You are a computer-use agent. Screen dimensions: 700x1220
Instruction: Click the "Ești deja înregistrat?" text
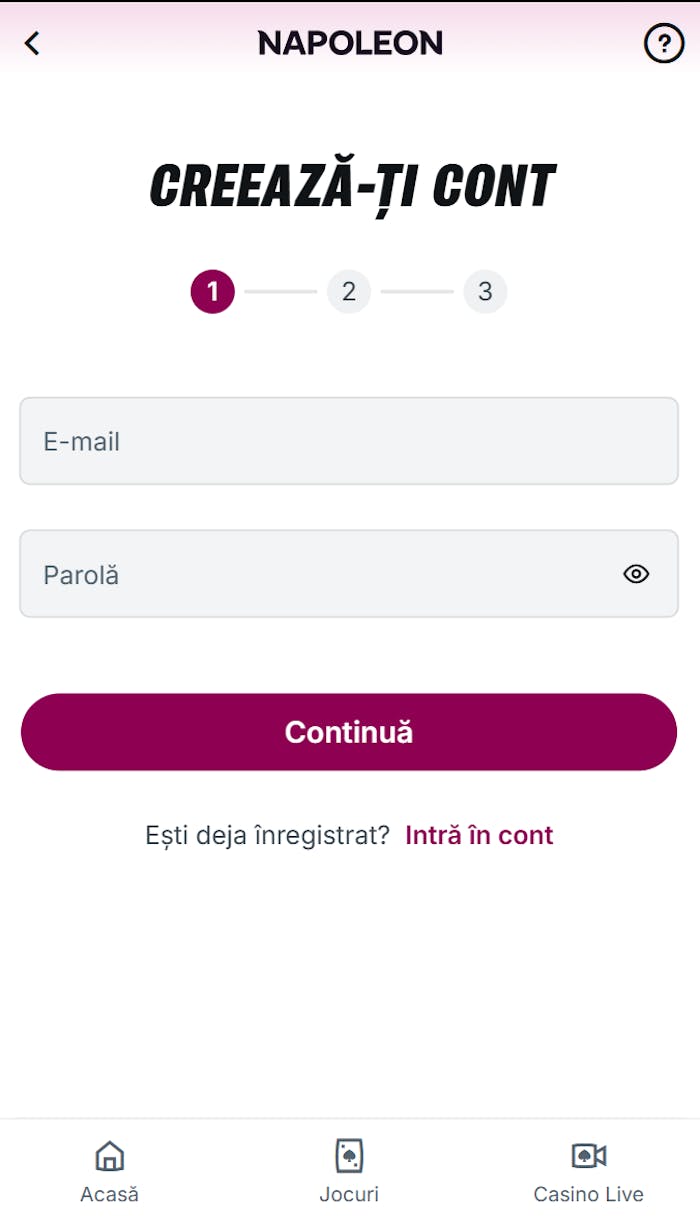click(x=267, y=835)
